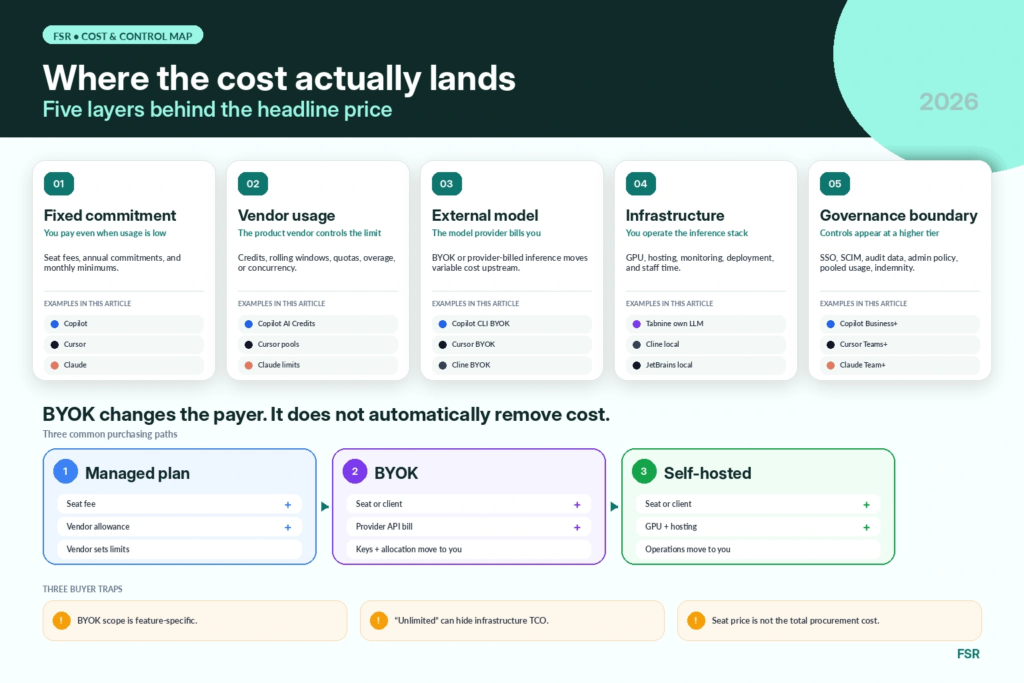
Task: Click warning icon next to BYOK scope trap
Action: pos(61,620)
